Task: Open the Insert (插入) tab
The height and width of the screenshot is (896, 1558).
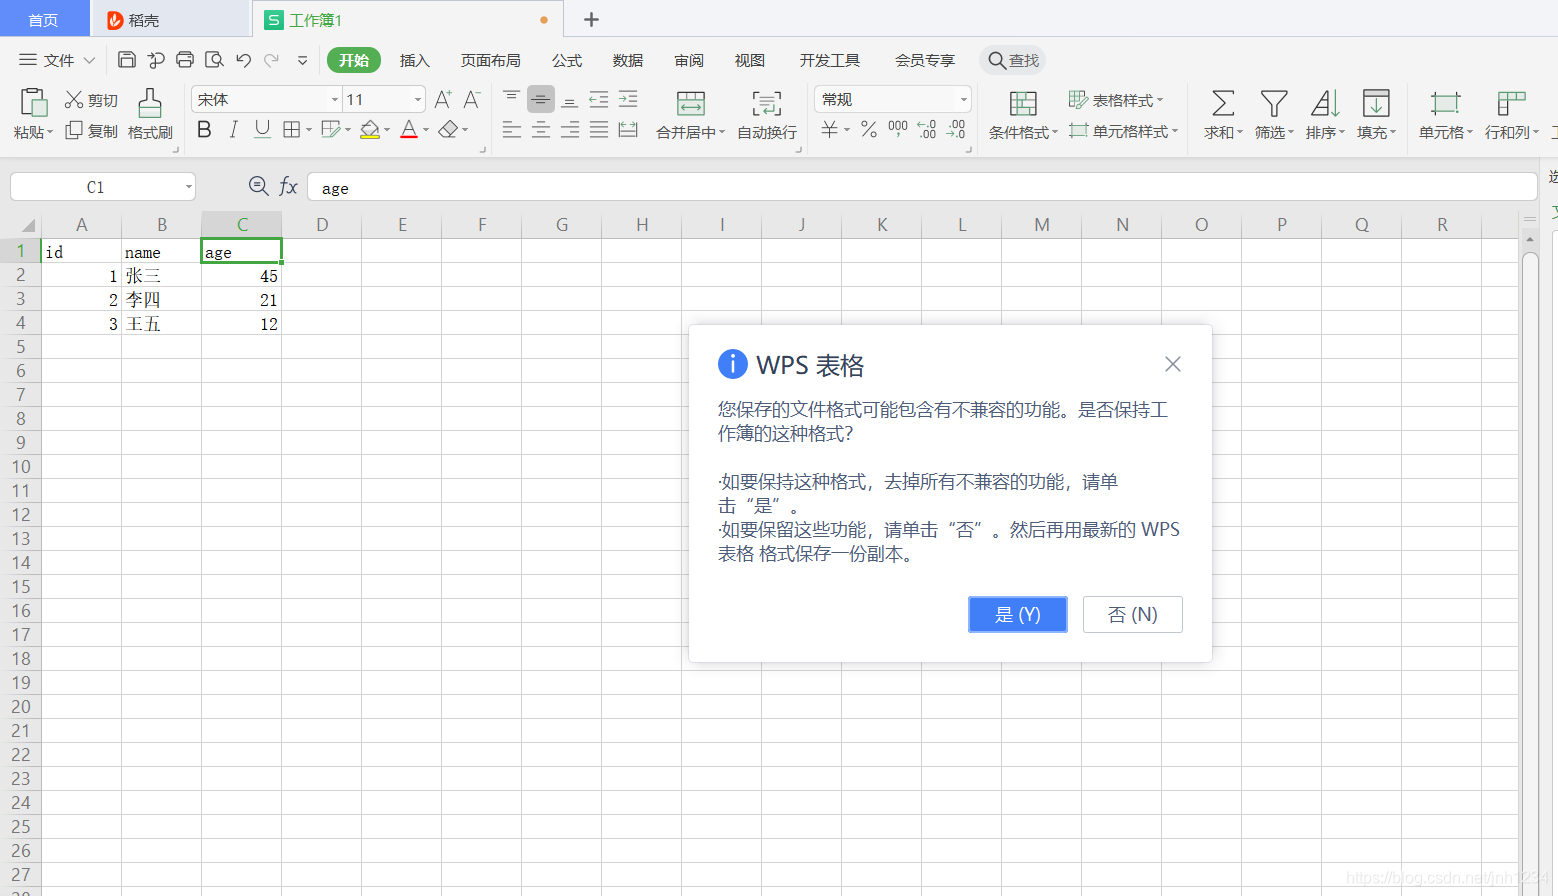Action: [x=414, y=60]
